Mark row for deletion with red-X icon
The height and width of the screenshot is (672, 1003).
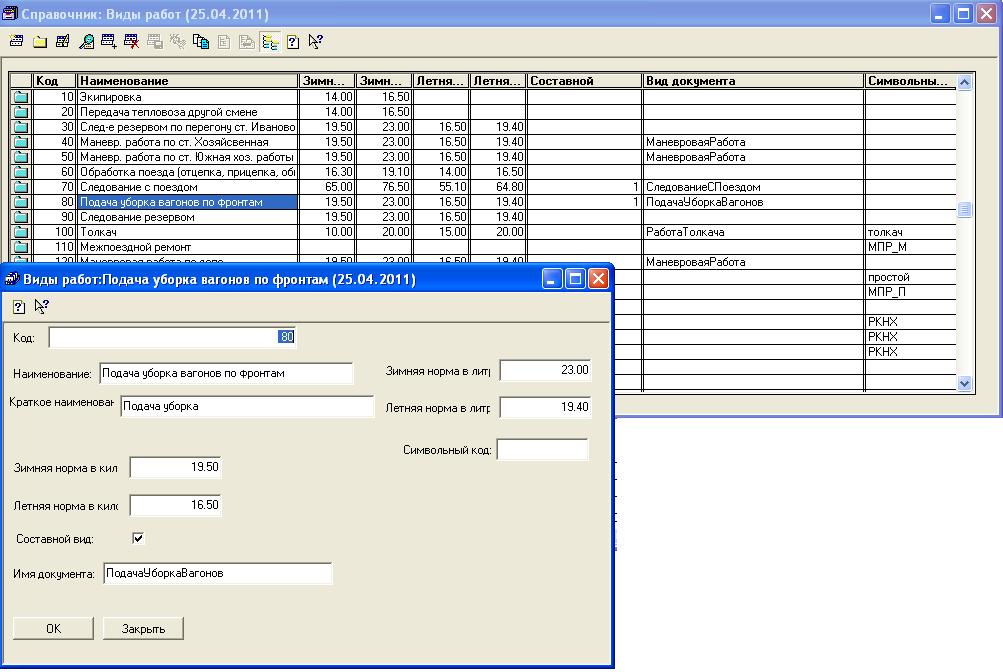(x=132, y=42)
